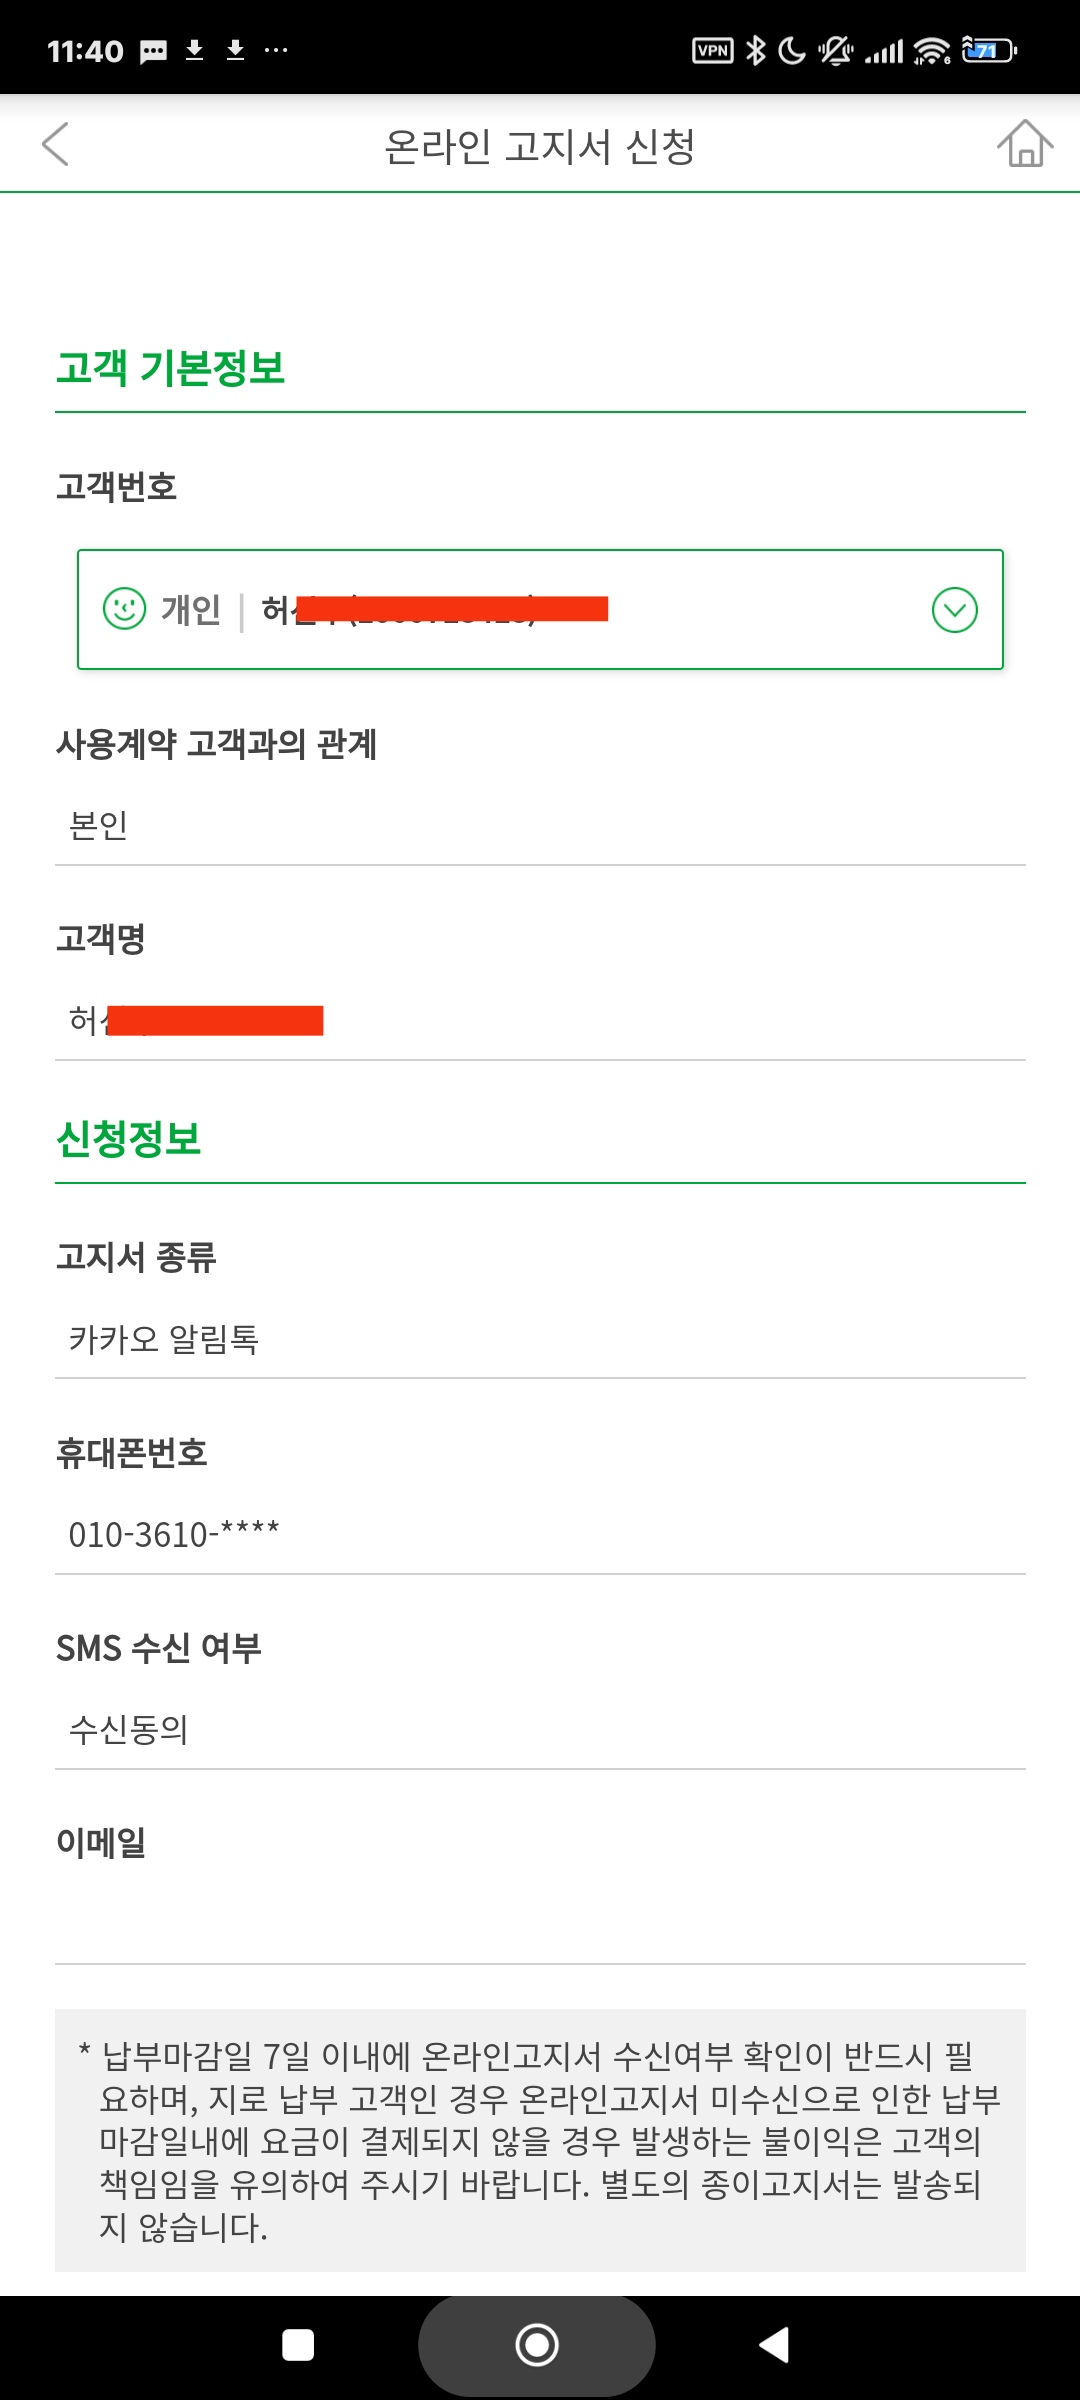Tap the 고객명 name field
Screen dimensions: 1080x2400
(x=540, y=1020)
